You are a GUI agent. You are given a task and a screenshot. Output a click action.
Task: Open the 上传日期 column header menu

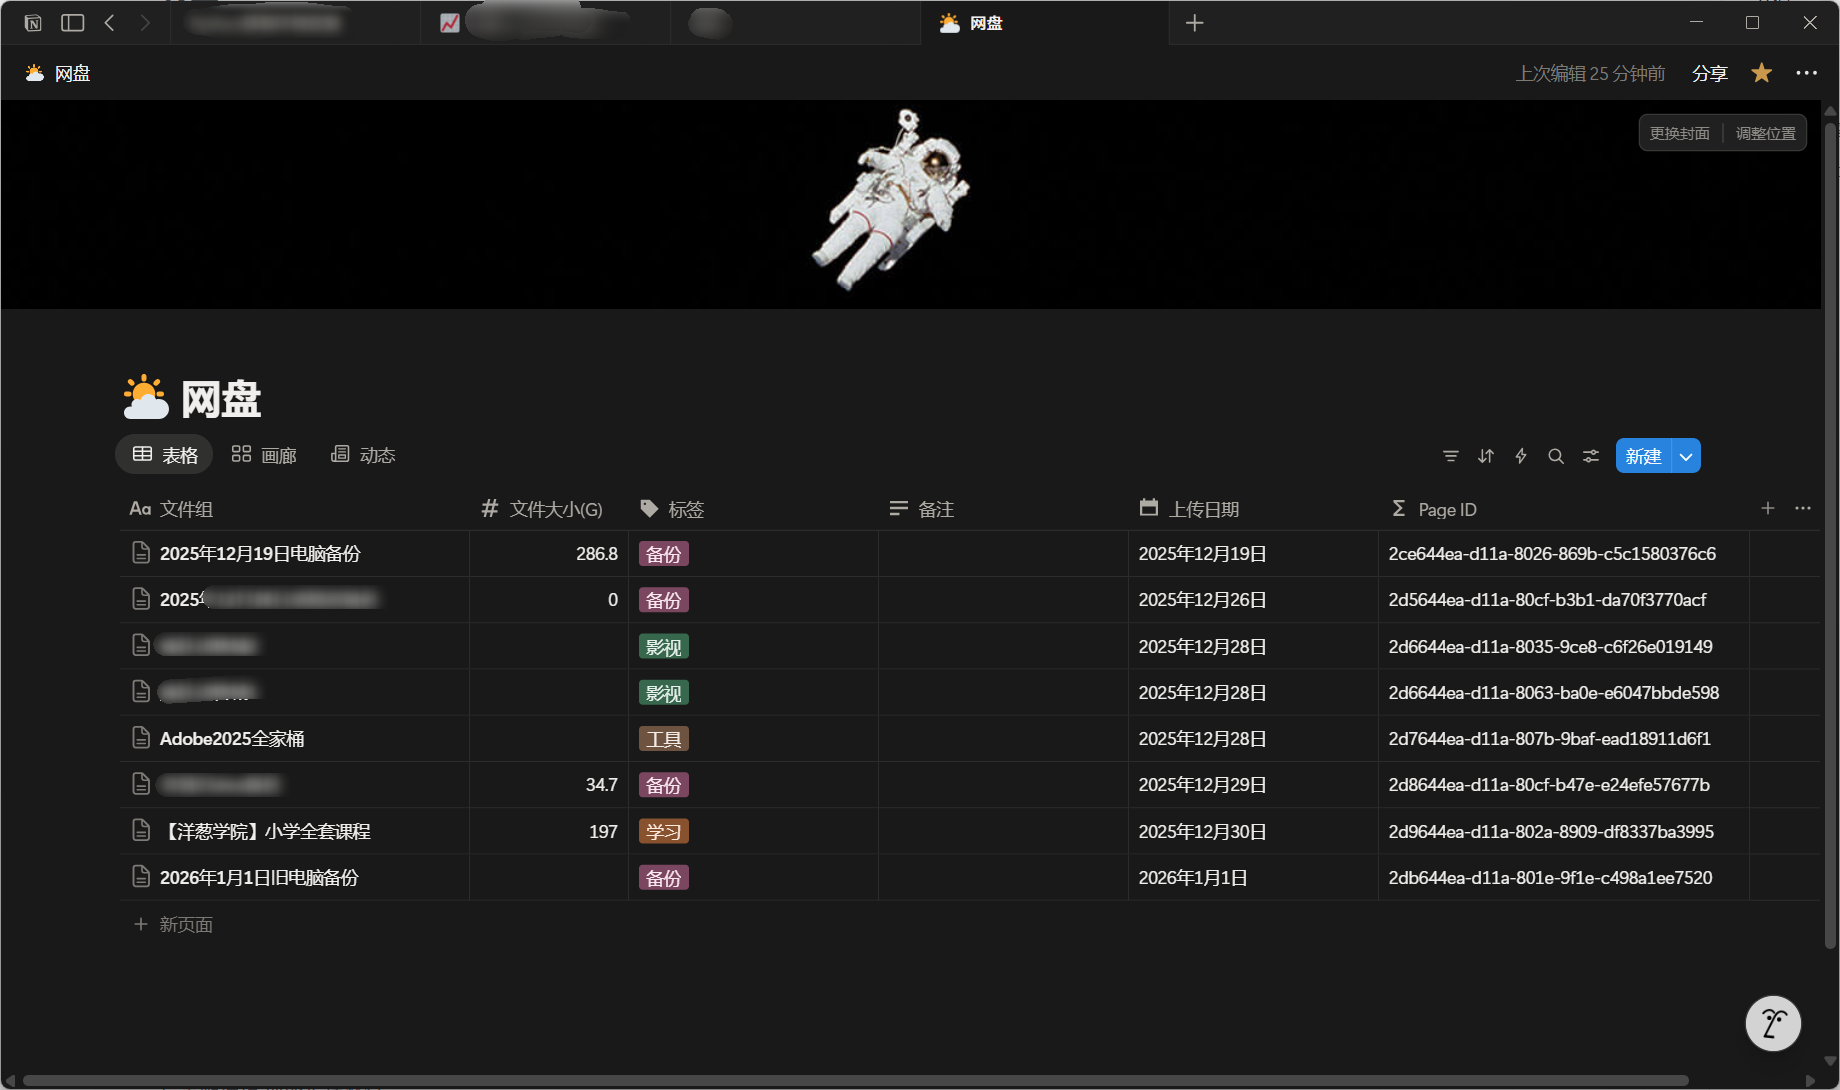click(1203, 509)
